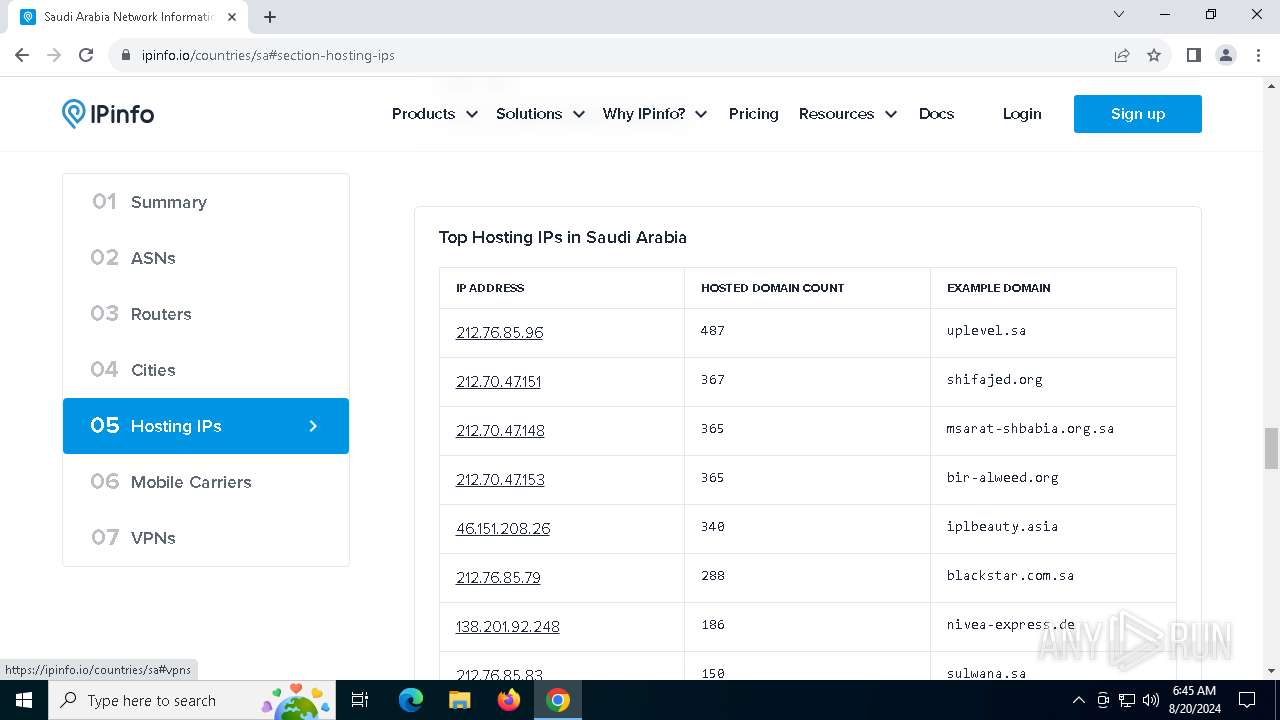The image size is (1280, 720).
Task: Click the page vertical scrollbar thumb
Action: [x=1271, y=448]
